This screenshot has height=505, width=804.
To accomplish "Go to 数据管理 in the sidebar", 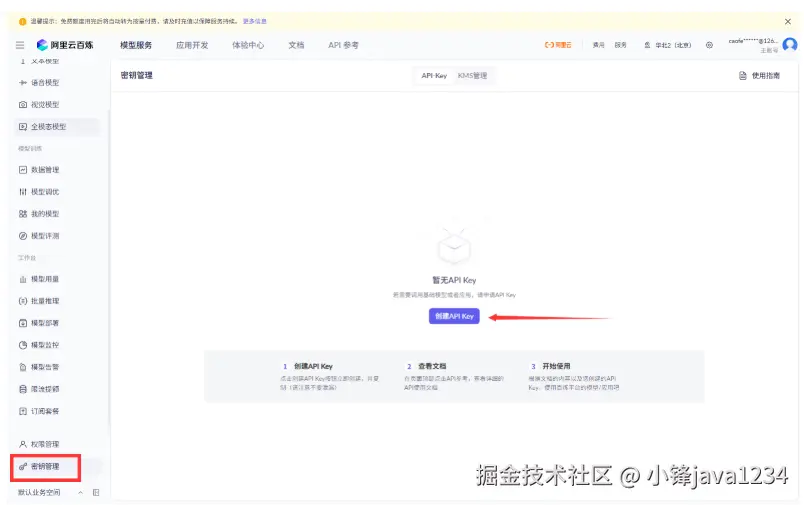I will (x=39, y=170).
